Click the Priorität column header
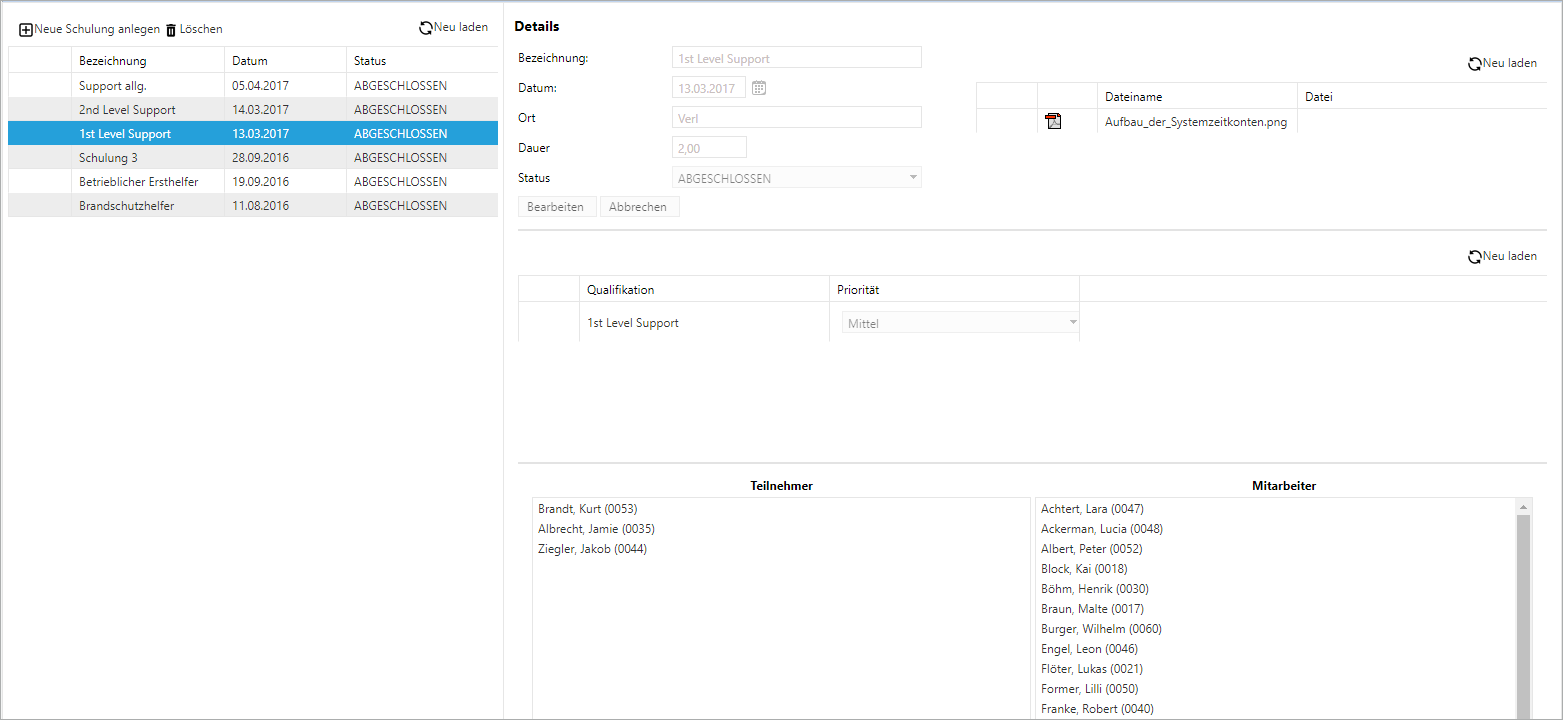Image resolution: width=1563 pixels, height=720 pixels. pyautogui.click(x=954, y=290)
